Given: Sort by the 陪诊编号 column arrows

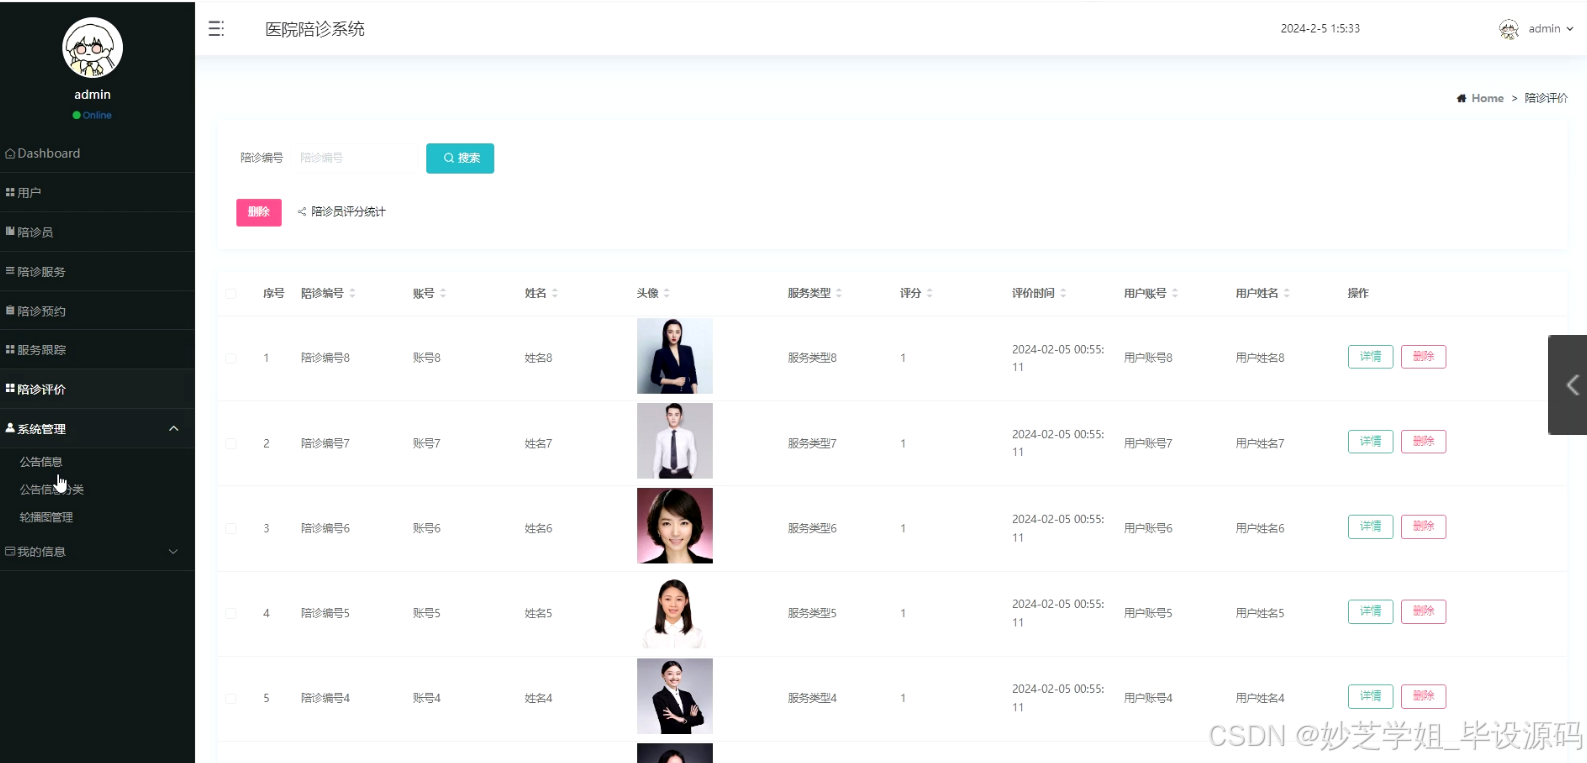Looking at the screenshot, I should 352,293.
